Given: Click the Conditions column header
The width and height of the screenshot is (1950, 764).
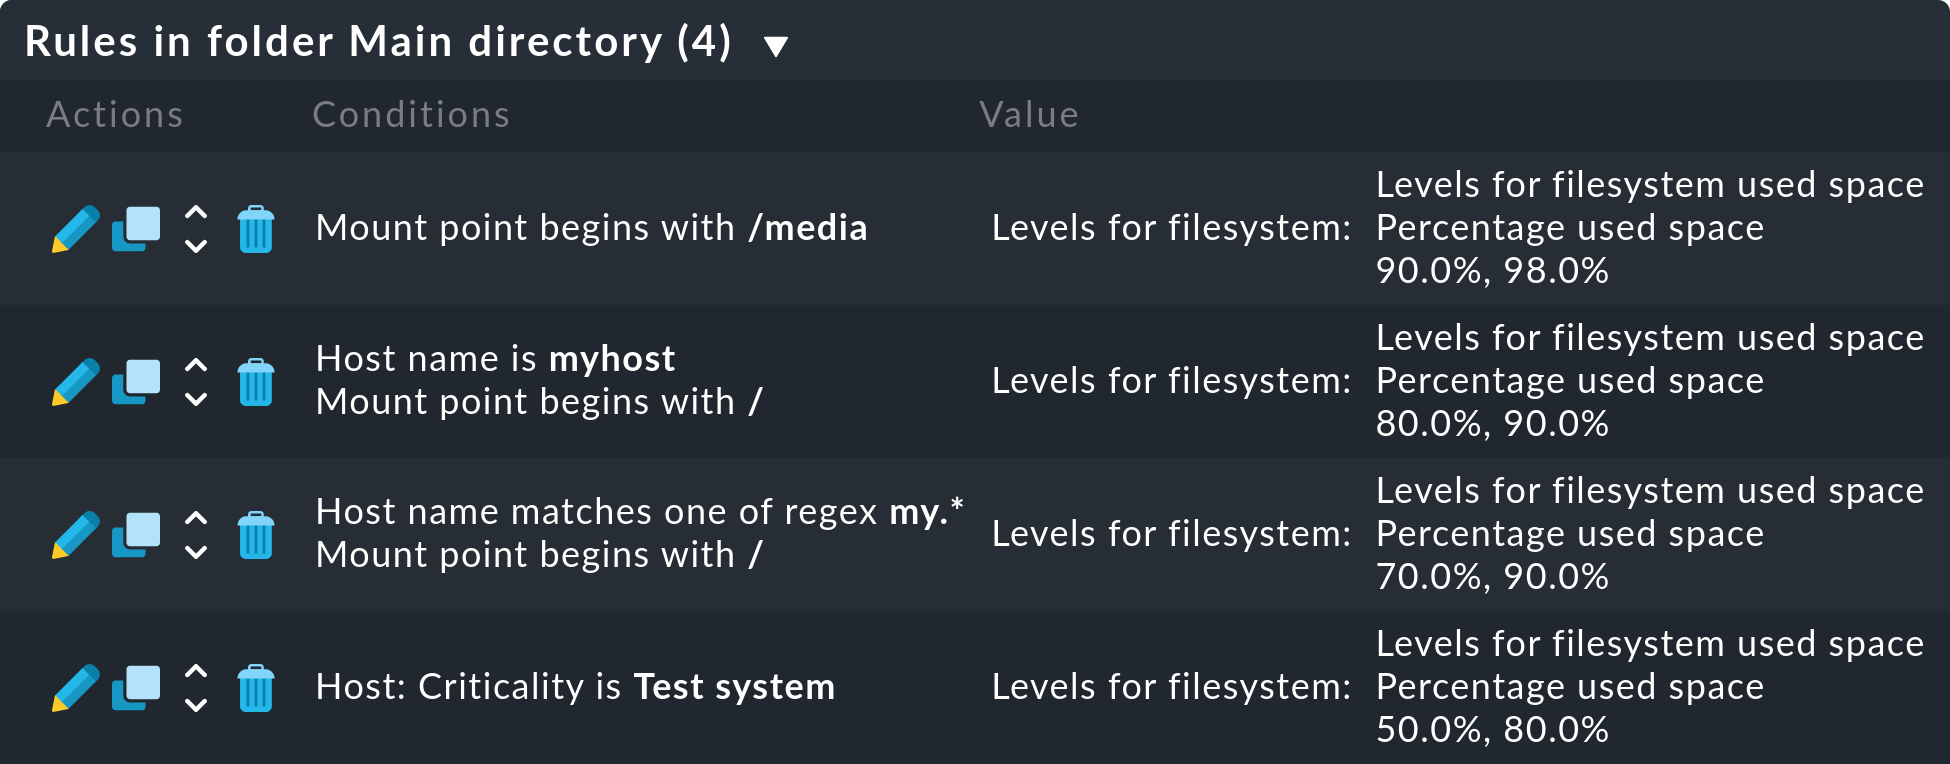Looking at the screenshot, I should point(411,115).
